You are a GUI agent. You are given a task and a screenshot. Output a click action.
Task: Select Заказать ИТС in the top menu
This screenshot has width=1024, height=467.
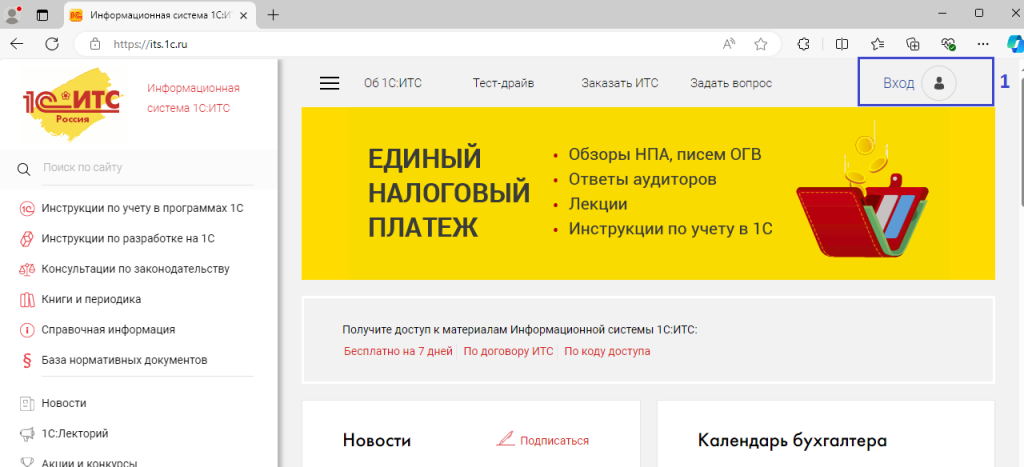pos(620,83)
